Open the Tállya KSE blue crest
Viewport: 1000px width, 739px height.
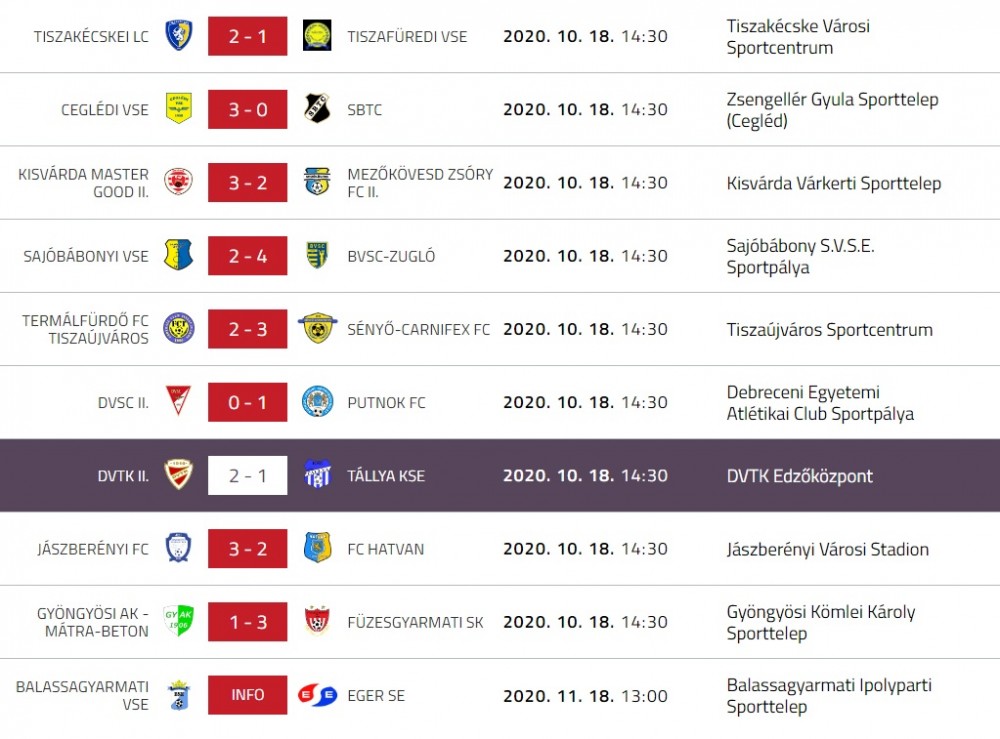pyautogui.click(x=317, y=474)
